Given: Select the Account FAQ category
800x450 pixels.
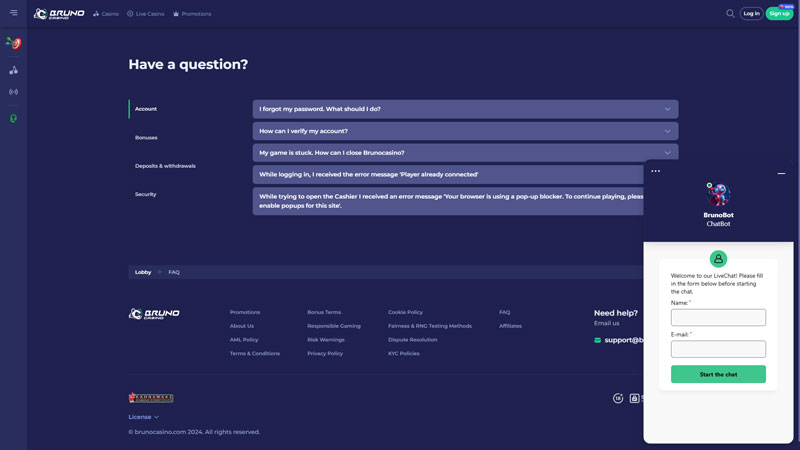Looking at the screenshot, I should point(146,109).
